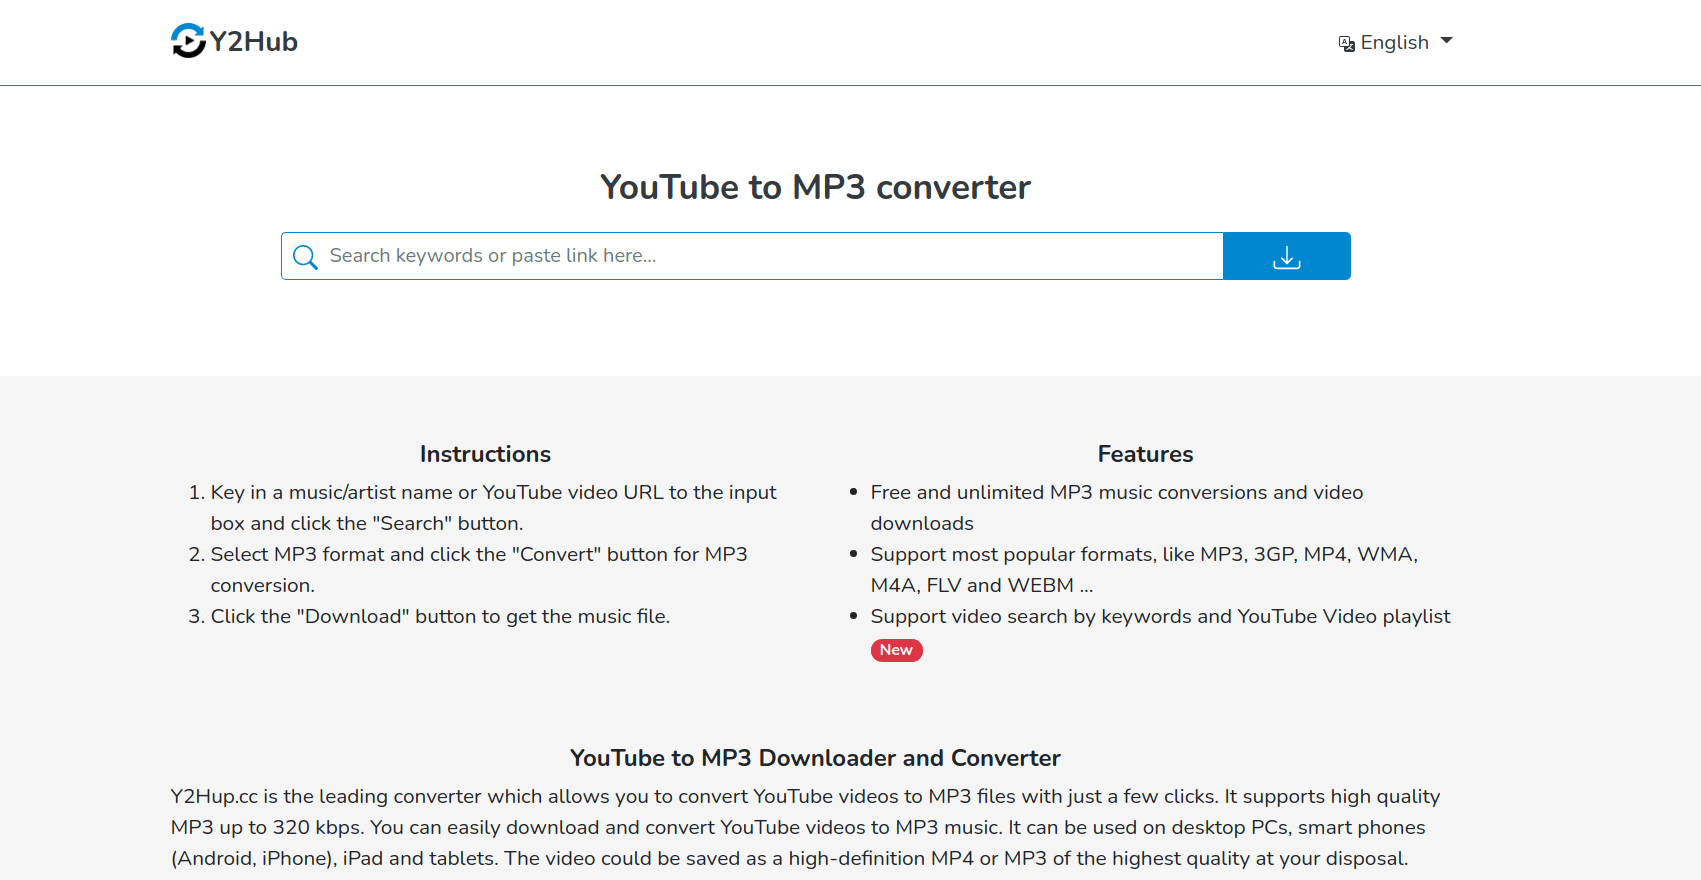Open the Y2Hub home link text

coord(254,41)
